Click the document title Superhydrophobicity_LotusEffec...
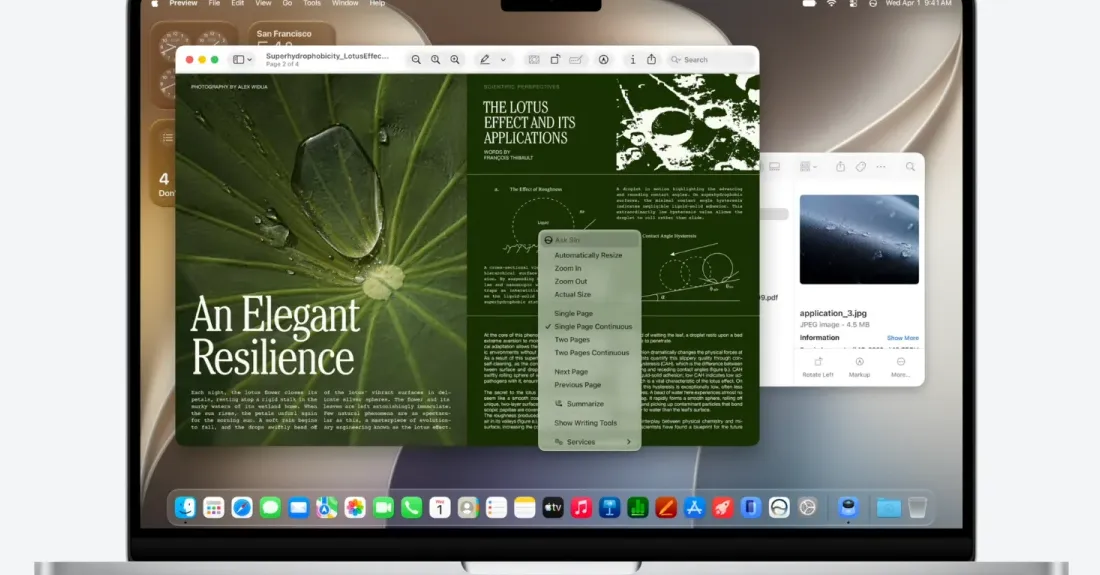 click(x=327, y=56)
